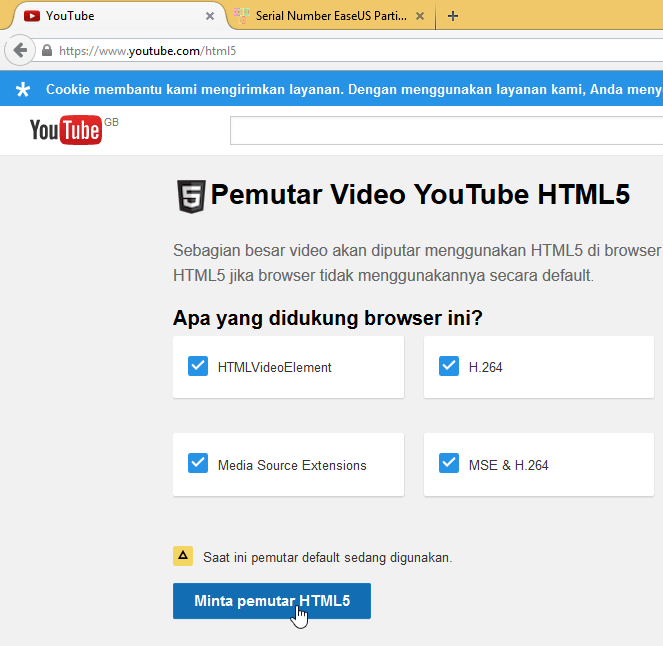The width and height of the screenshot is (663, 646).
Task: Click the GB country code beside logo
Action: point(111,122)
